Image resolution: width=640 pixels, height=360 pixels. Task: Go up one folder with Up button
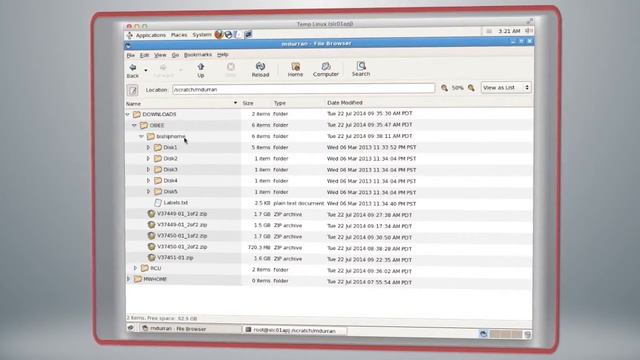(x=200, y=71)
